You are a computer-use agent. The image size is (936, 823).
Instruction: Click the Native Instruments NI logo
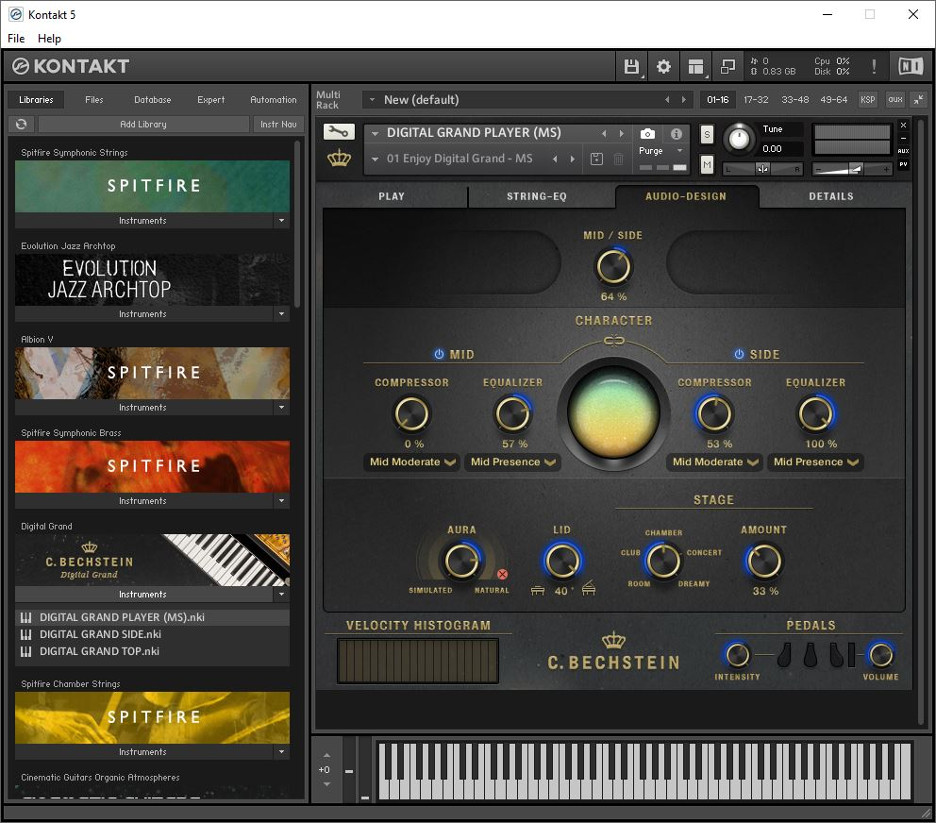[911, 66]
